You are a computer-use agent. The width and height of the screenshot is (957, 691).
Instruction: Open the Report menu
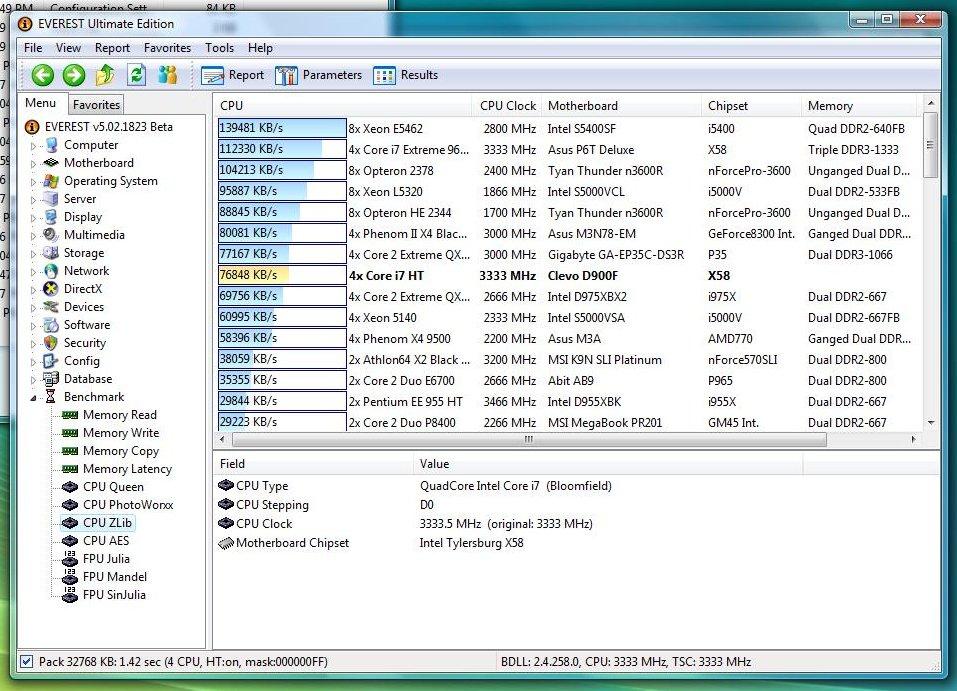112,48
